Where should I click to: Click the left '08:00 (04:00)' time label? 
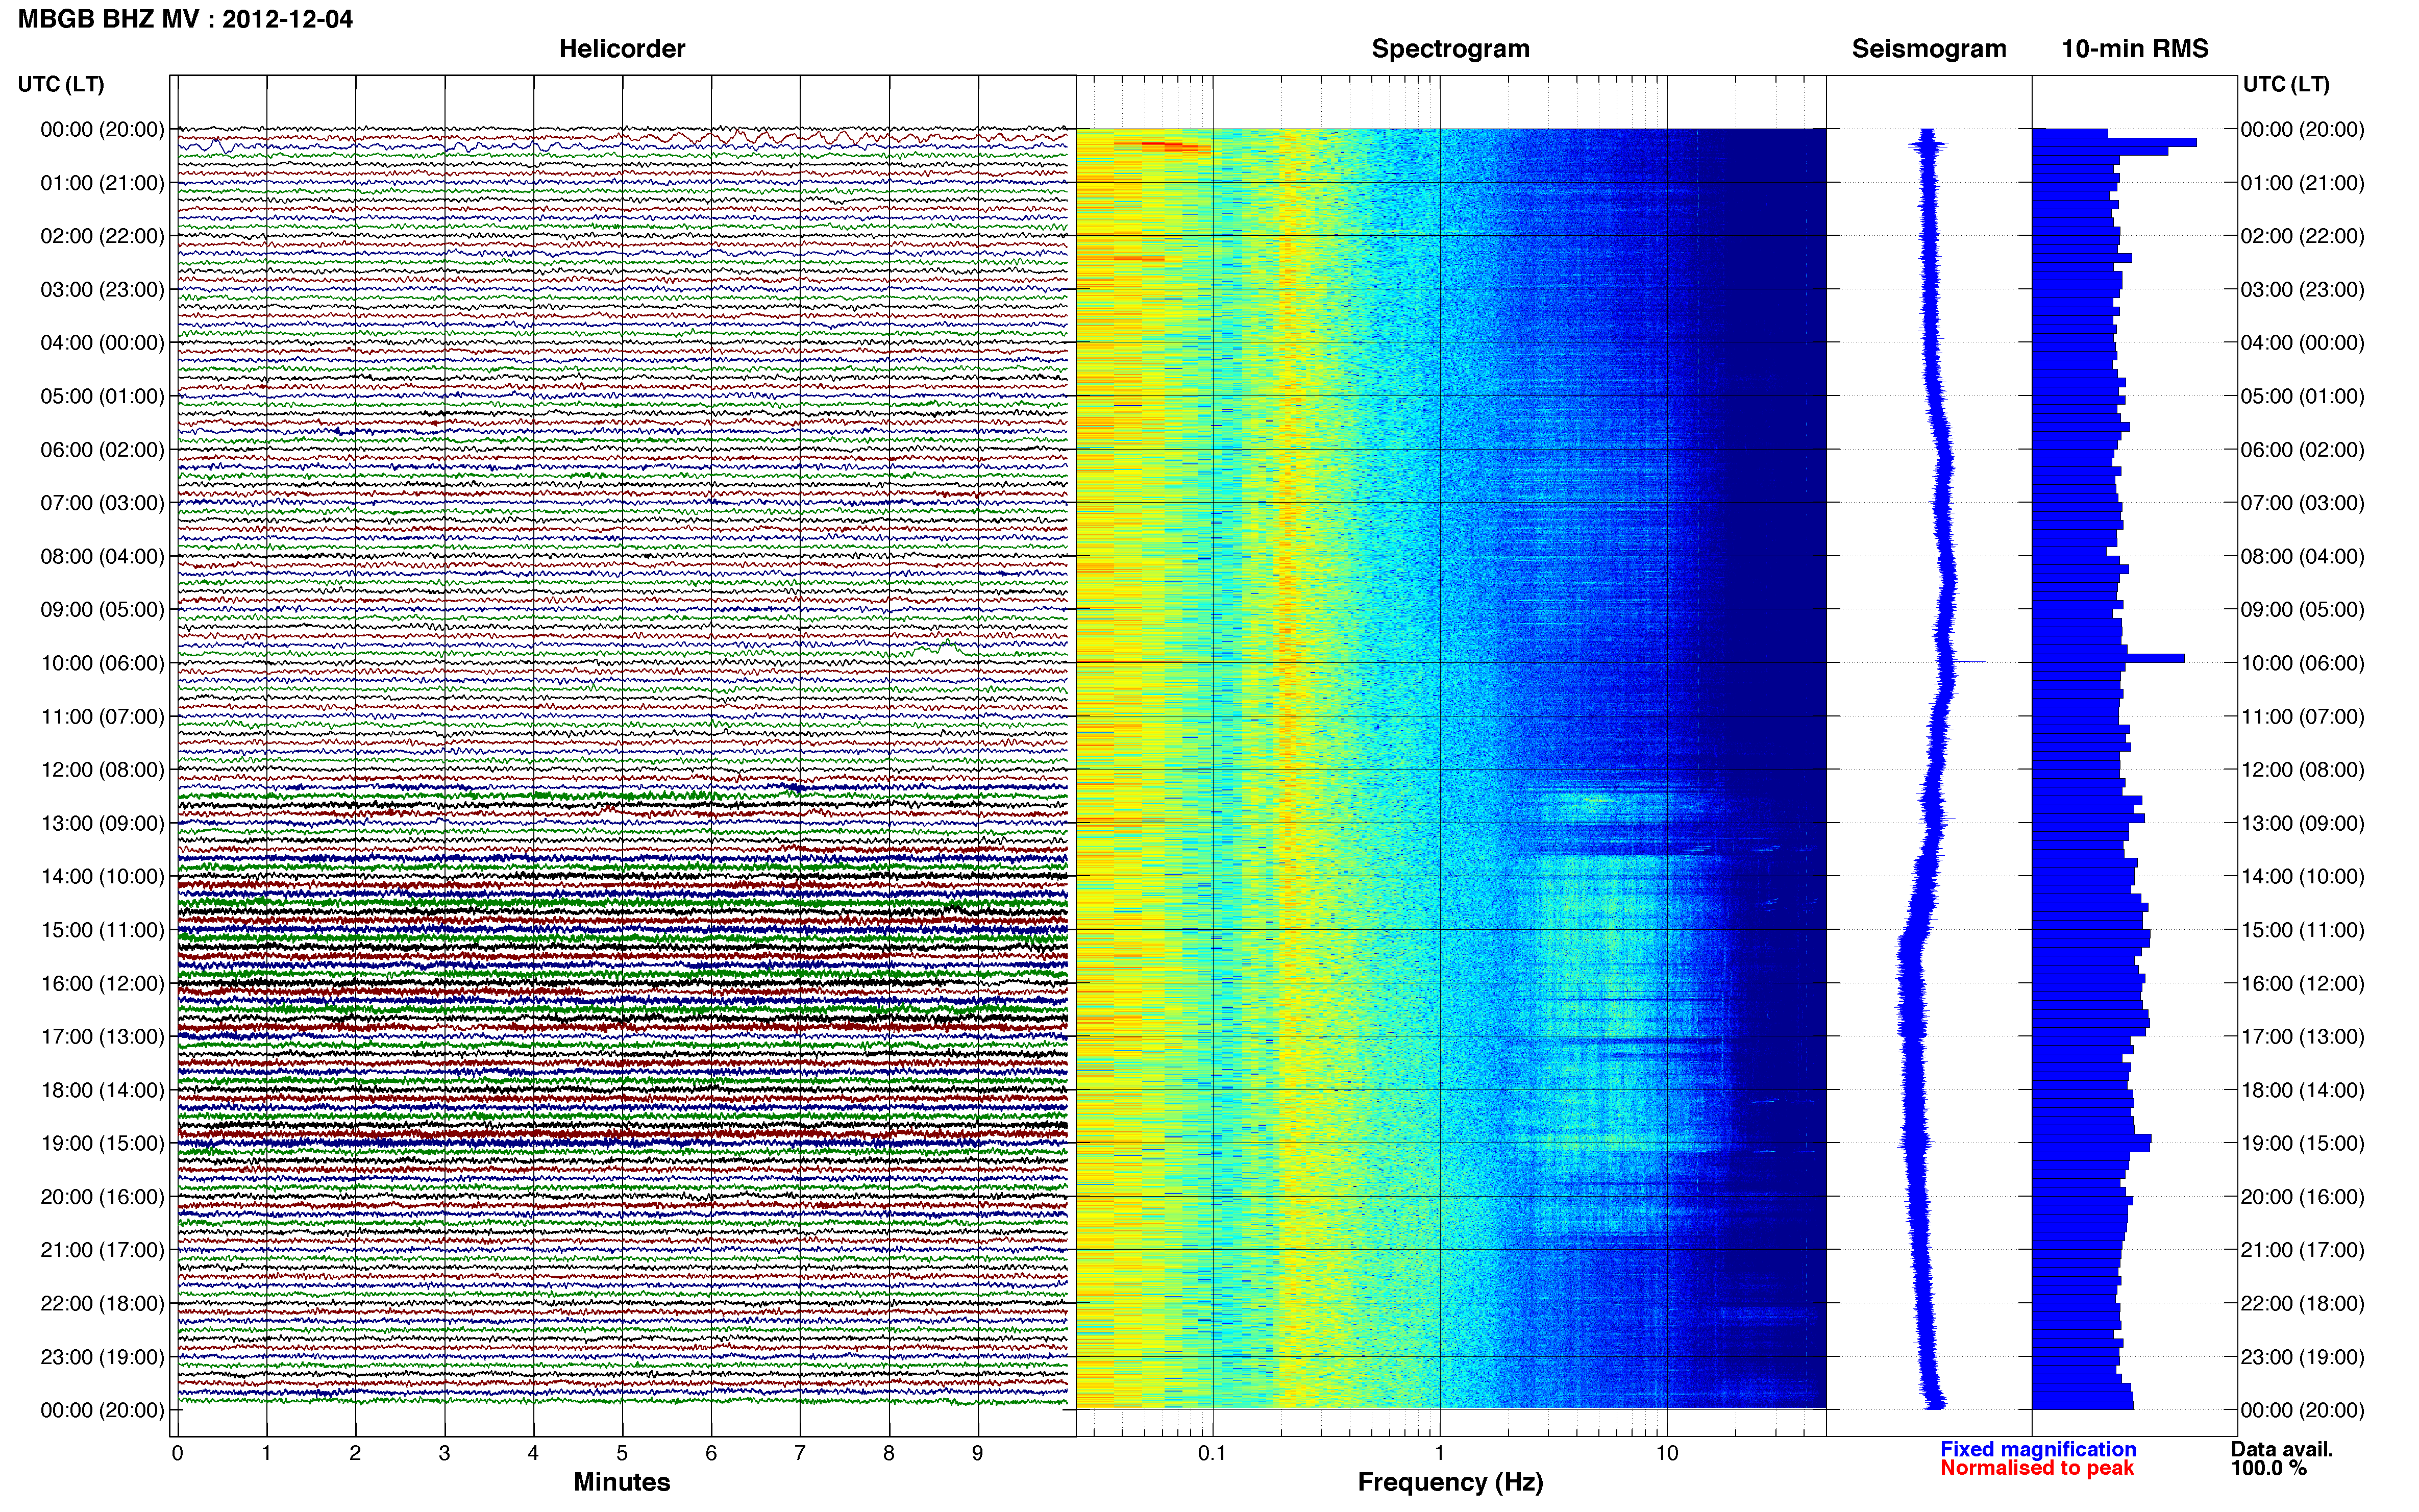[x=102, y=556]
